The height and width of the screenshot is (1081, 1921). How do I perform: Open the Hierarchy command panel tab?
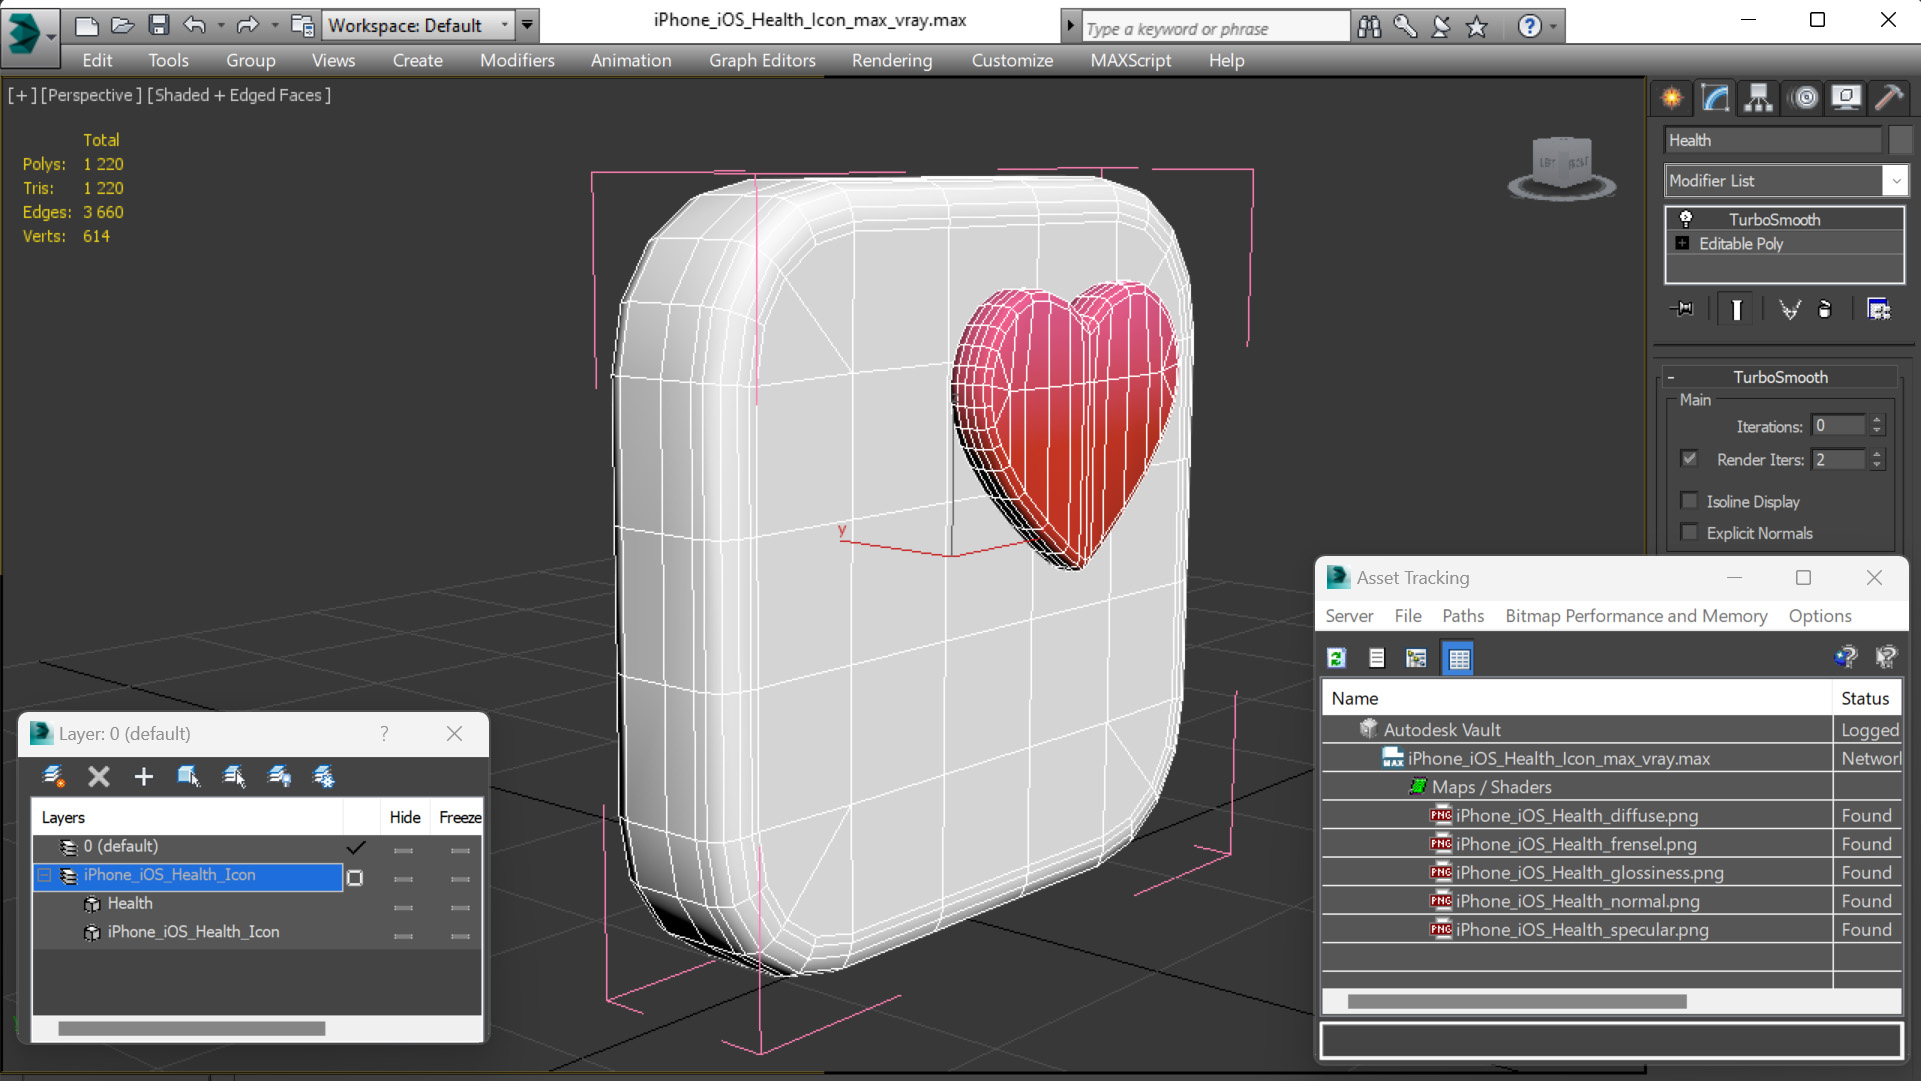pos(1758,98)
